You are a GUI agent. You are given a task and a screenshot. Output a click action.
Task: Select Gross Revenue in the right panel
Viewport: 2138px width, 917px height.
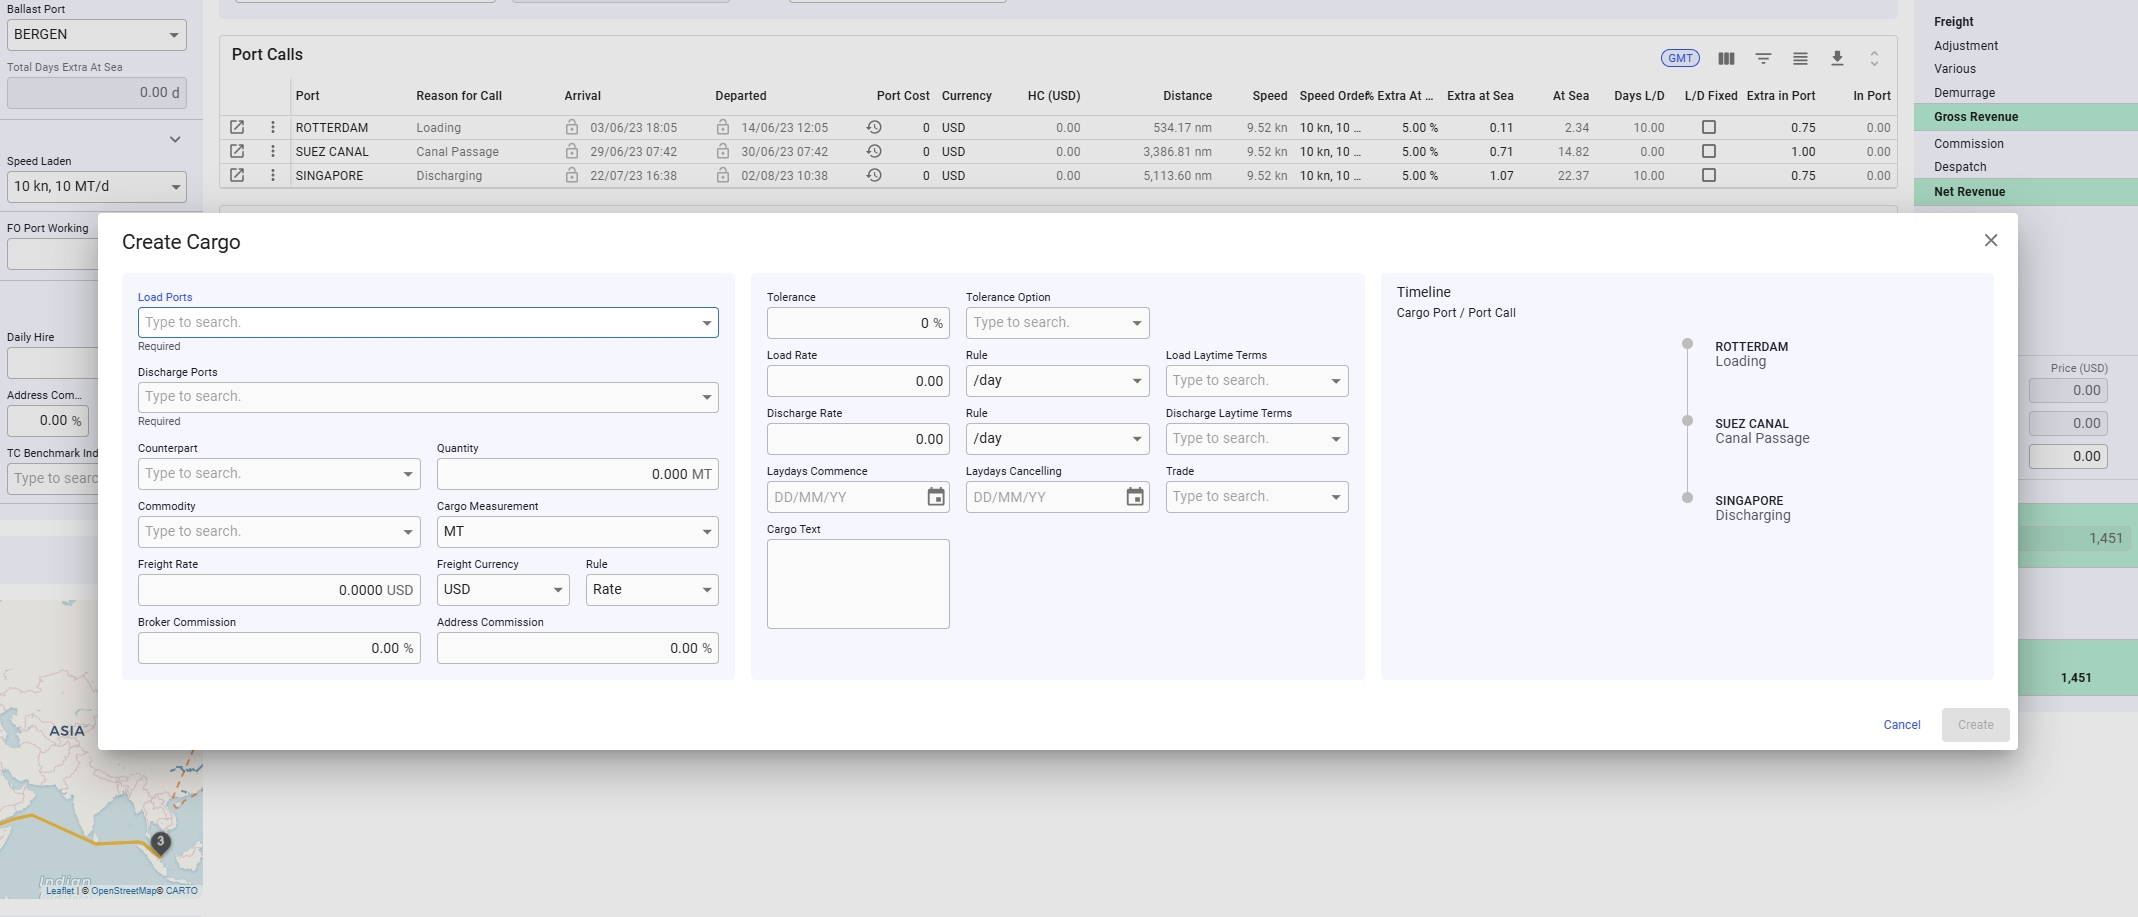pos(1976,117)
